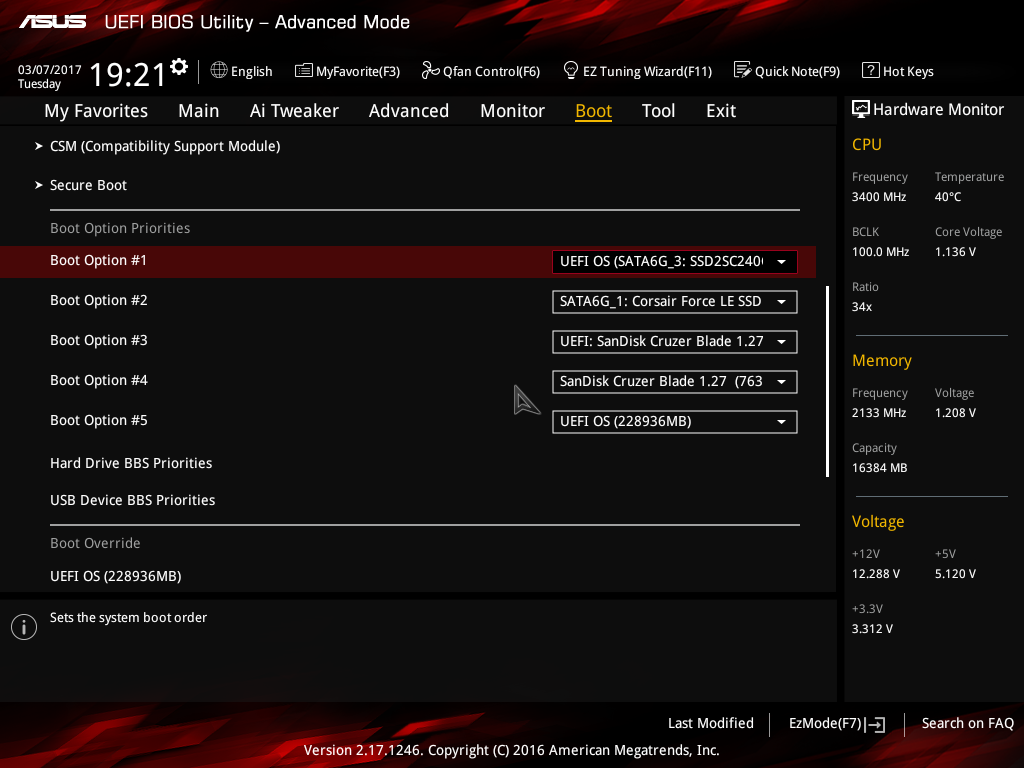Select the Advanced tab
This screenshot has height=768, width=1024.
[409, 111]
